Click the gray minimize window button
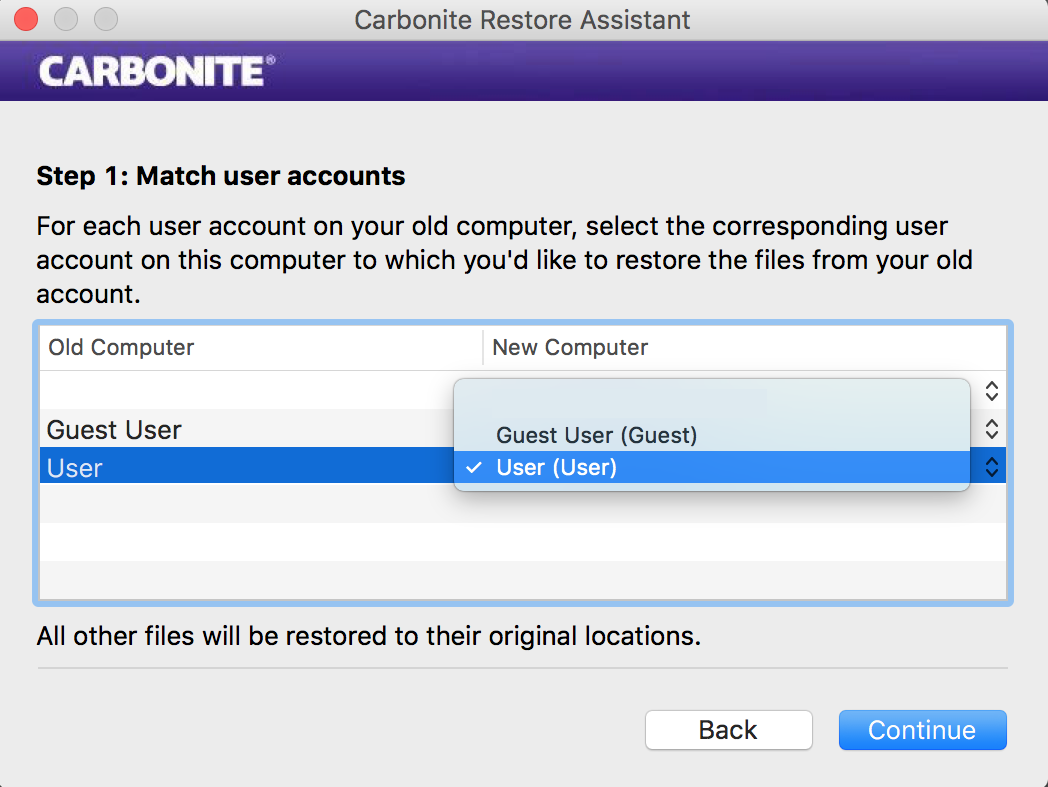Image resolution: width=1048 pixels, height=787 pixels. tap(66, 19)
